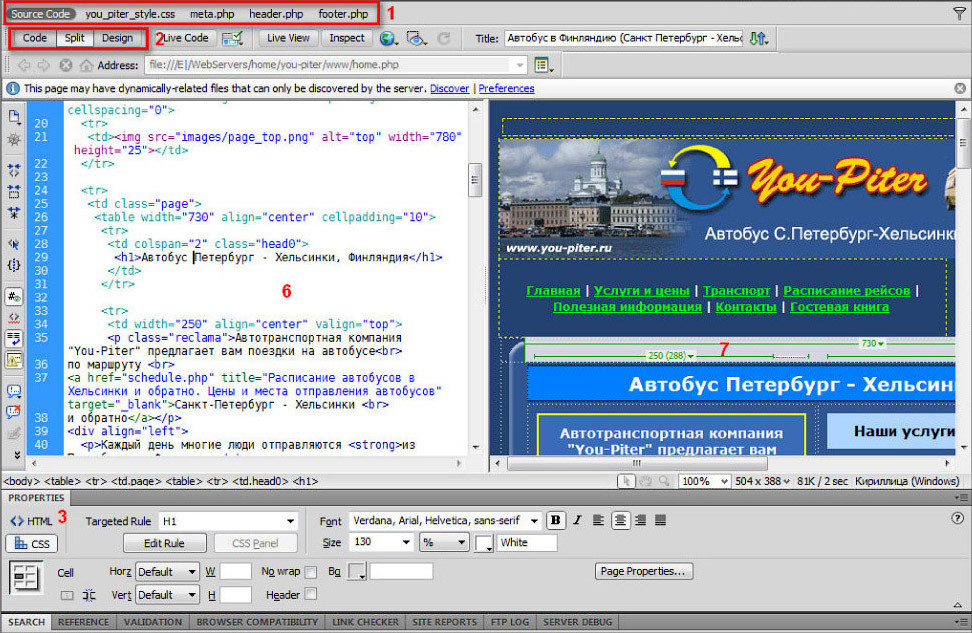Open Preview in Browser globe icon

pos(388,38)
